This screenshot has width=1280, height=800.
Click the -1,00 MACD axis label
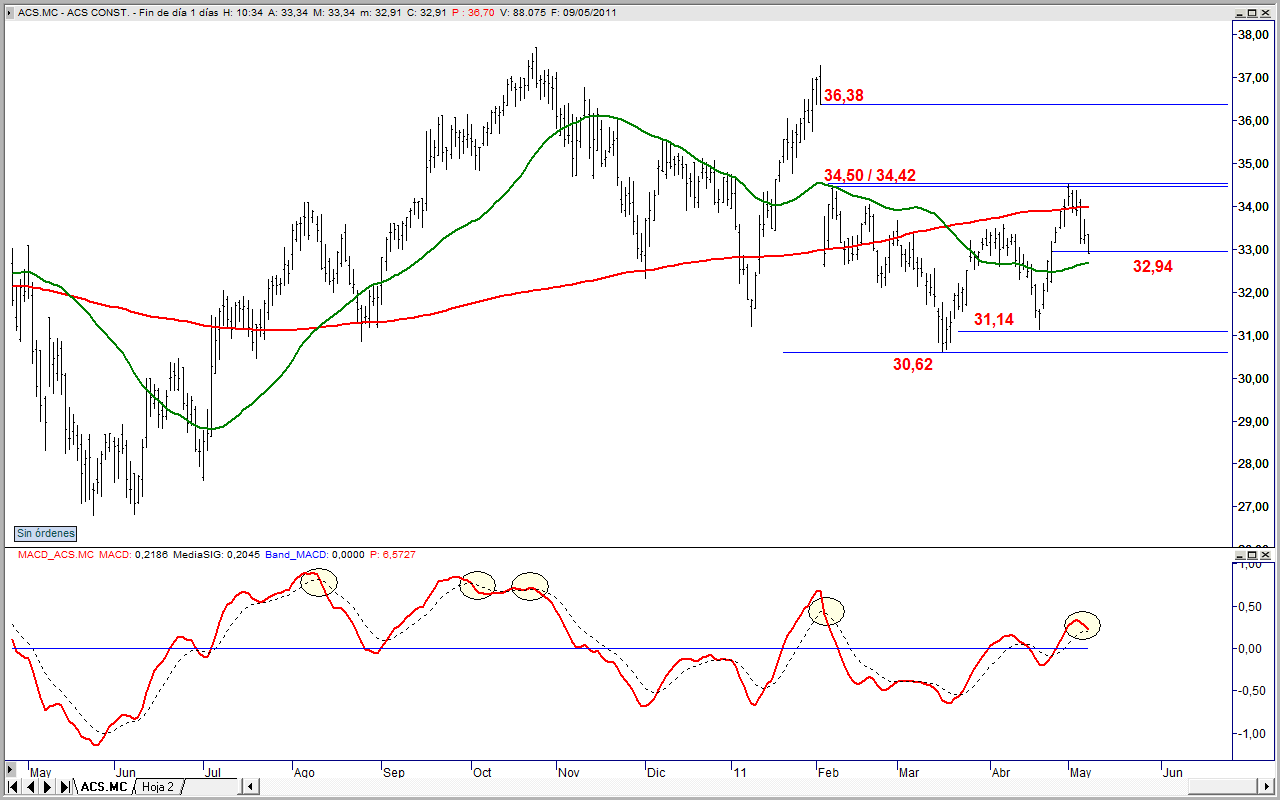click(1253, 733)
